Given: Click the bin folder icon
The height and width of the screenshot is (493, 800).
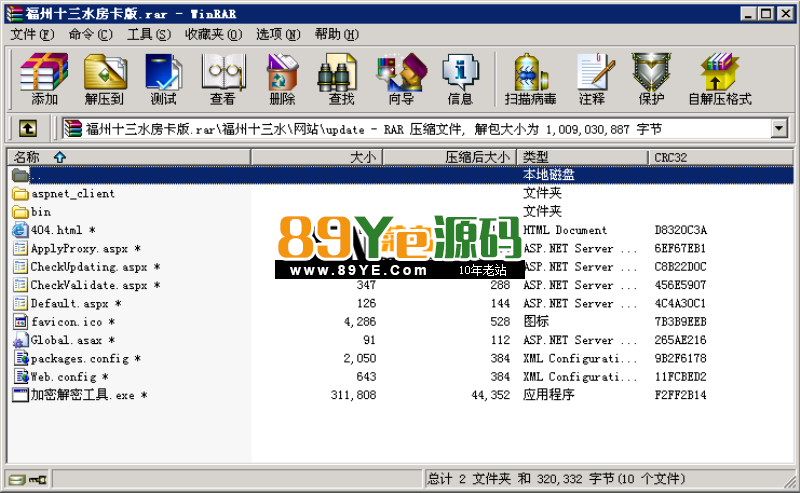Looking at the screenshot, I should (20, 212).
